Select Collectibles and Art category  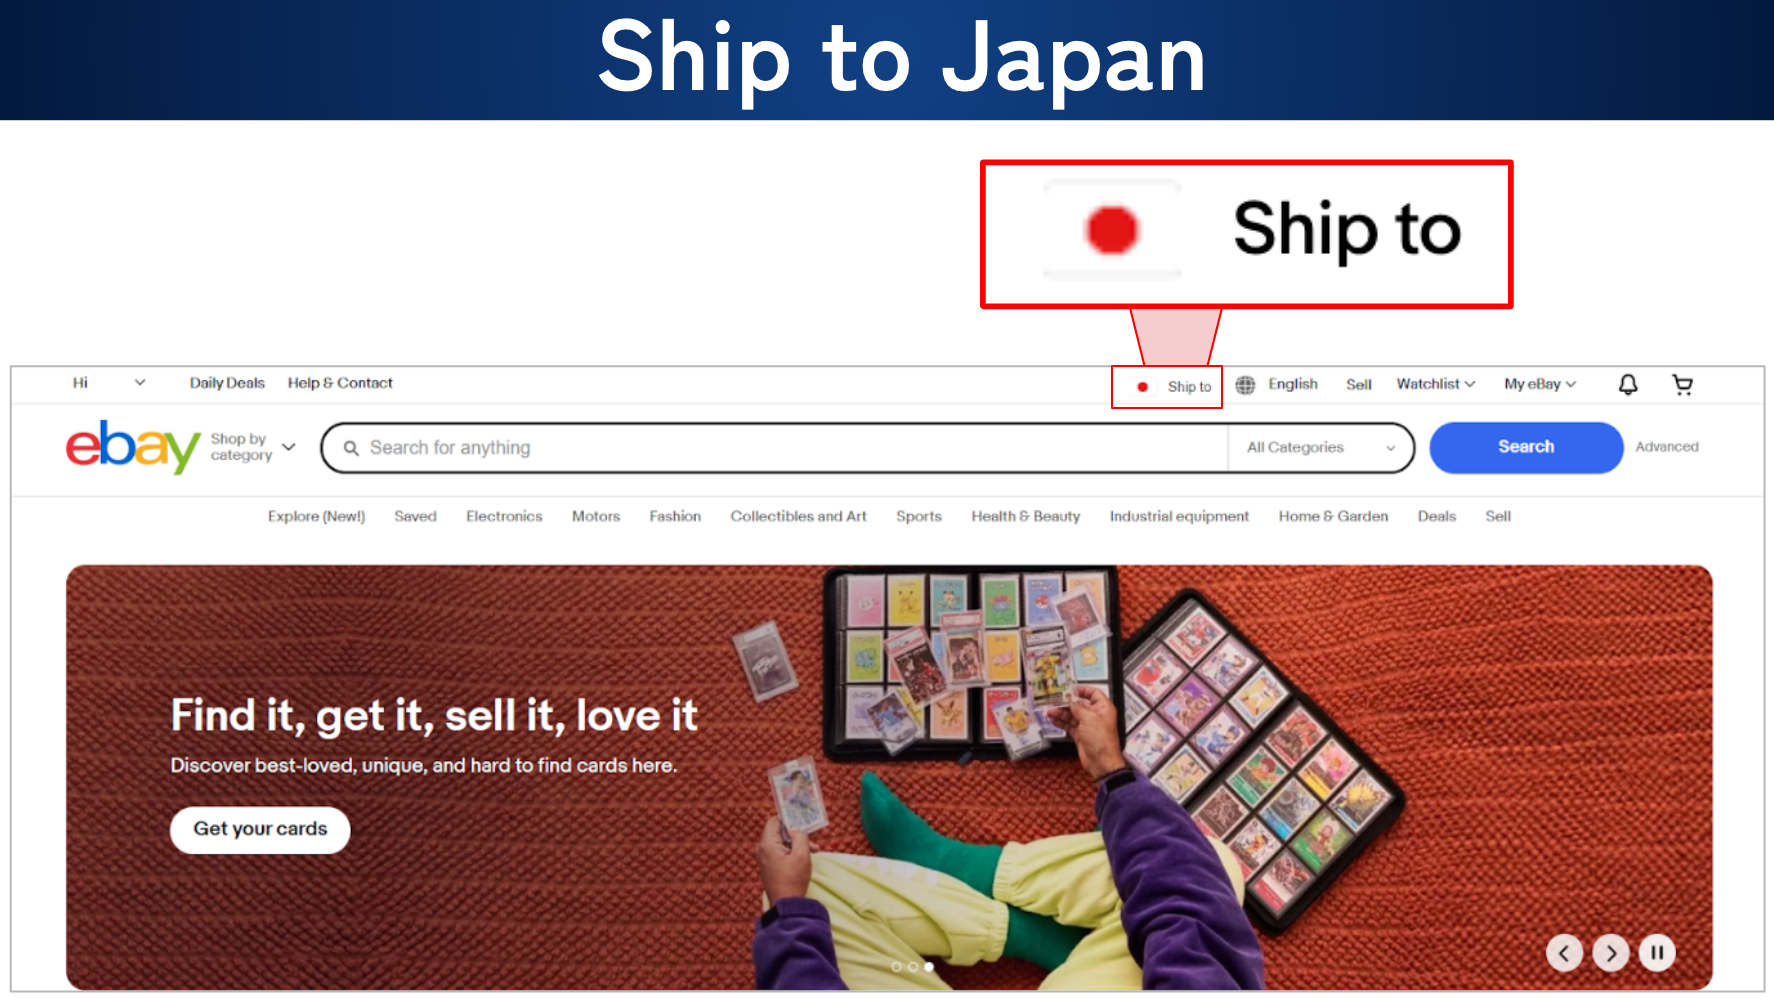798,517
